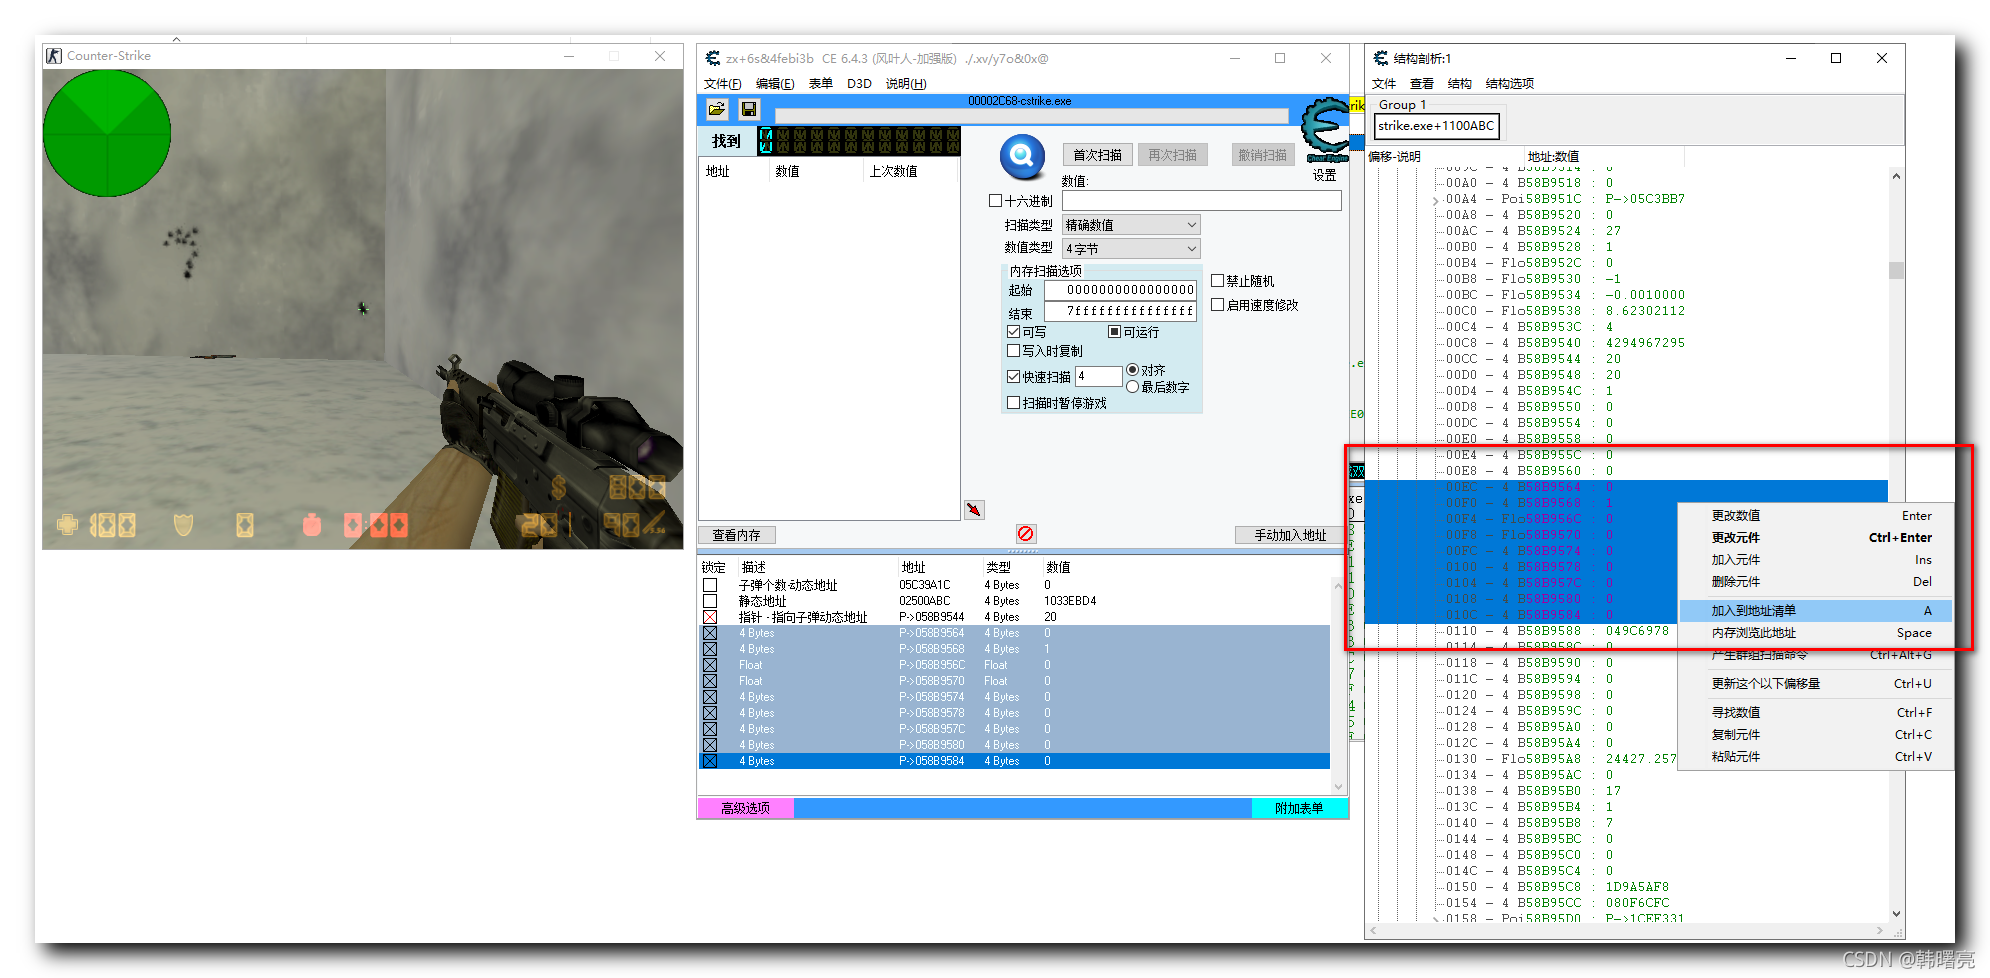Click the 查看内存 button

click(x=736, y=535)
